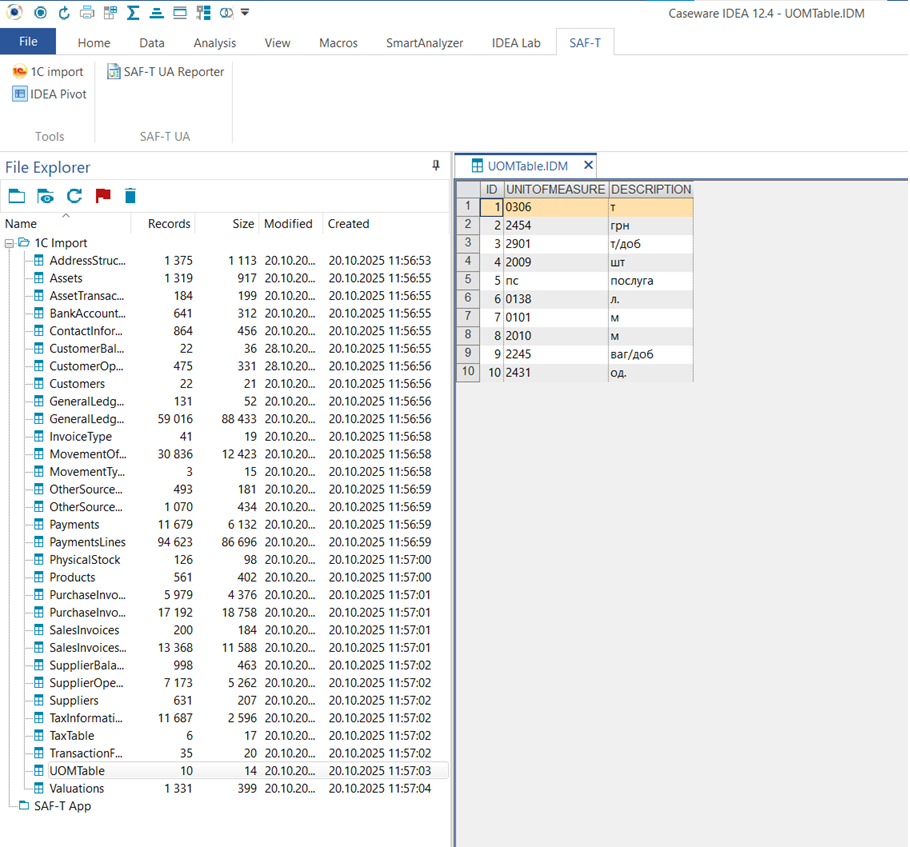Select the Customers database in the tree

tap(77, 384)
